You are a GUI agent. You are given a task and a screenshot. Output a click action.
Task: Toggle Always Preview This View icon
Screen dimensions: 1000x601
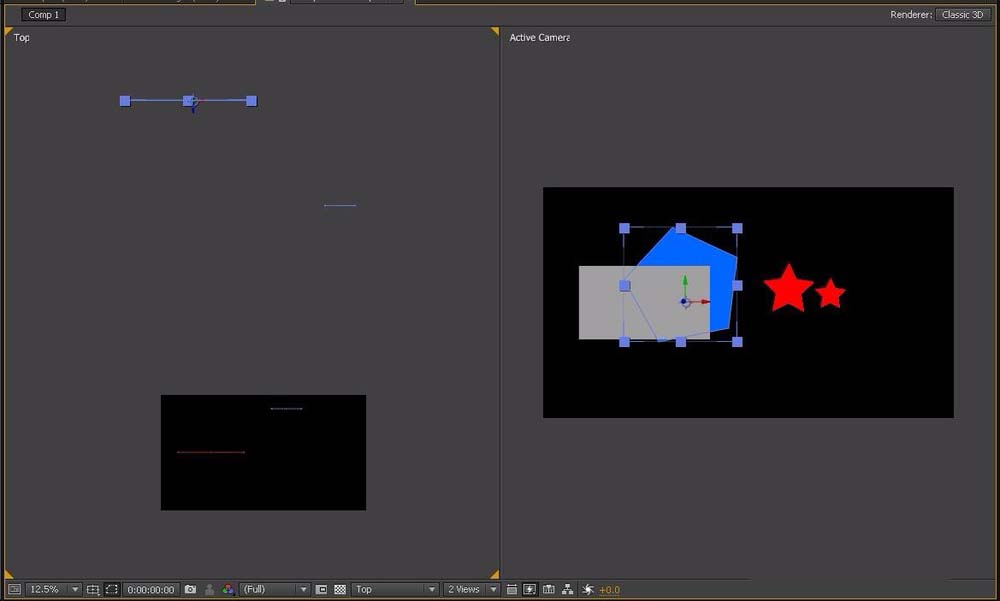coord(14,590)
